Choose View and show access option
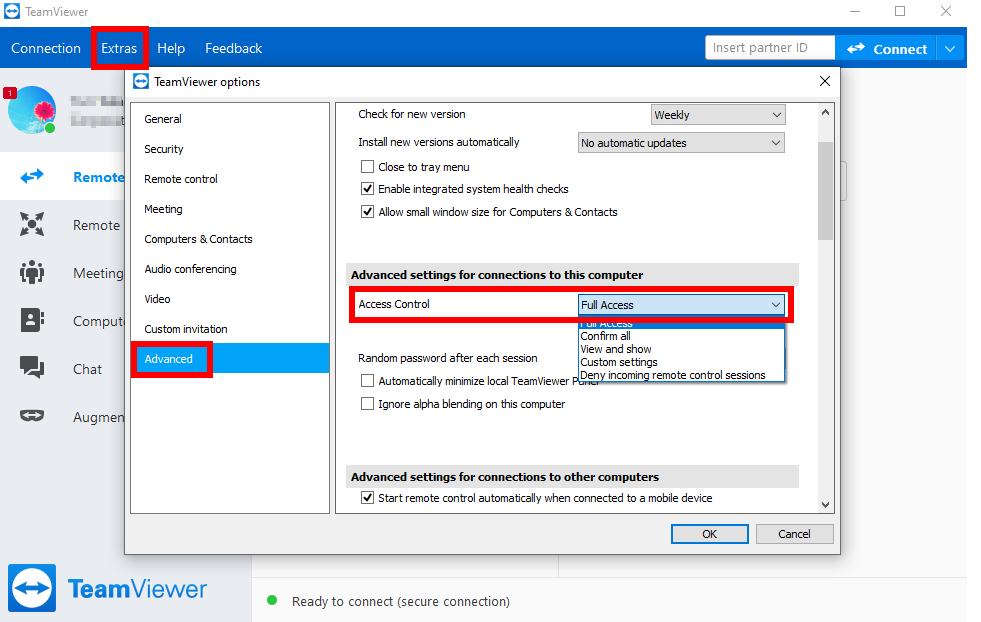Image resolution: width=981 pixels, height=622 pixels. (681, 349)
